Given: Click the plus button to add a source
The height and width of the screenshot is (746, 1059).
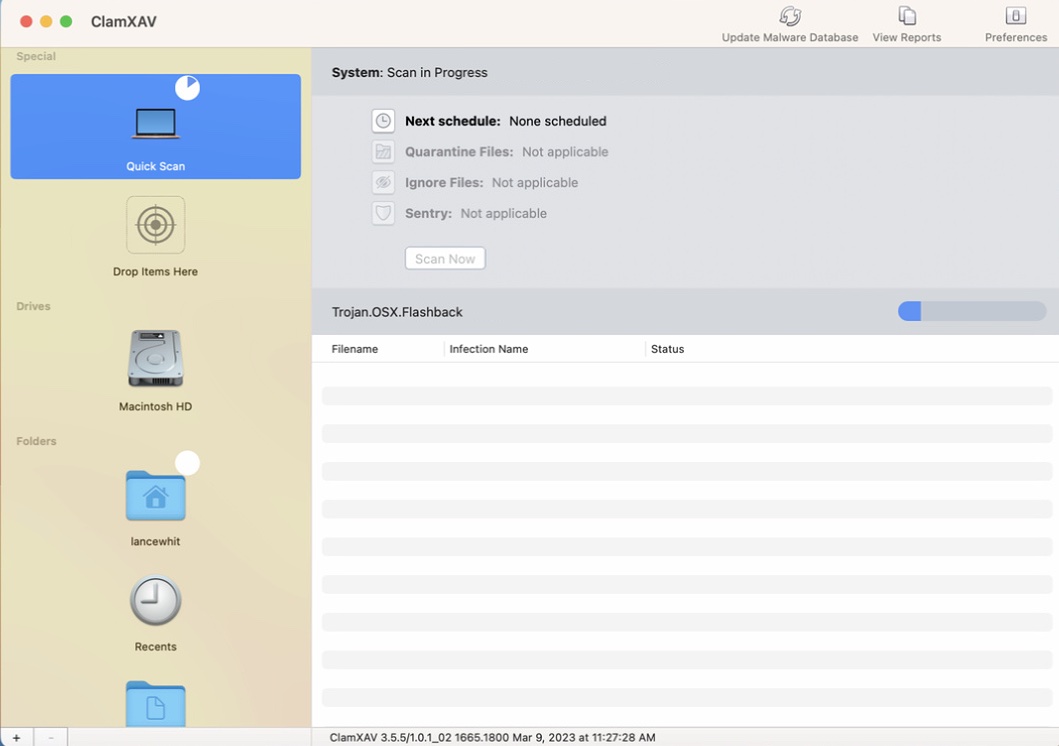Looking at the screenshot, I should (x=17, y=737).
